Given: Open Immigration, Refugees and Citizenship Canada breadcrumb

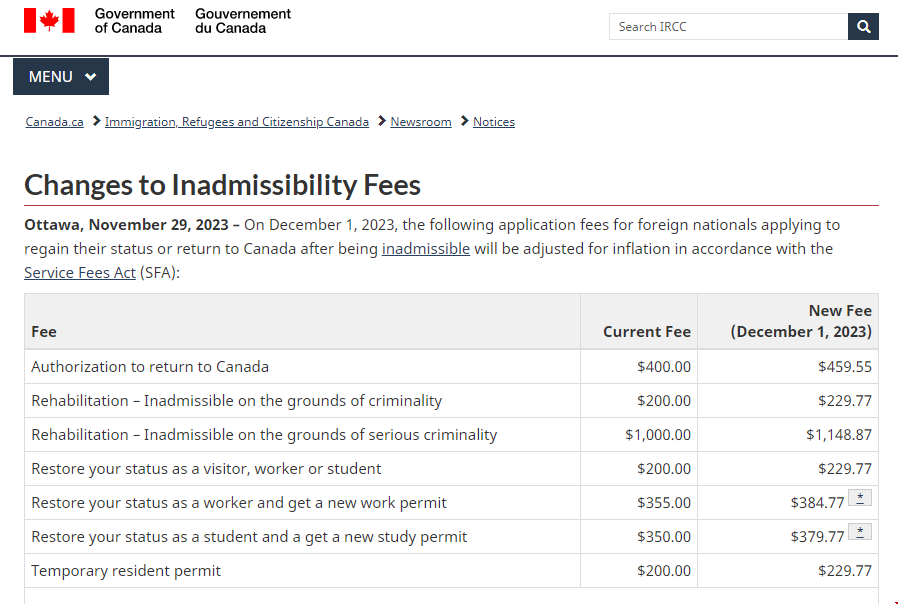Looking at the screenshot, I should point(237,122).
